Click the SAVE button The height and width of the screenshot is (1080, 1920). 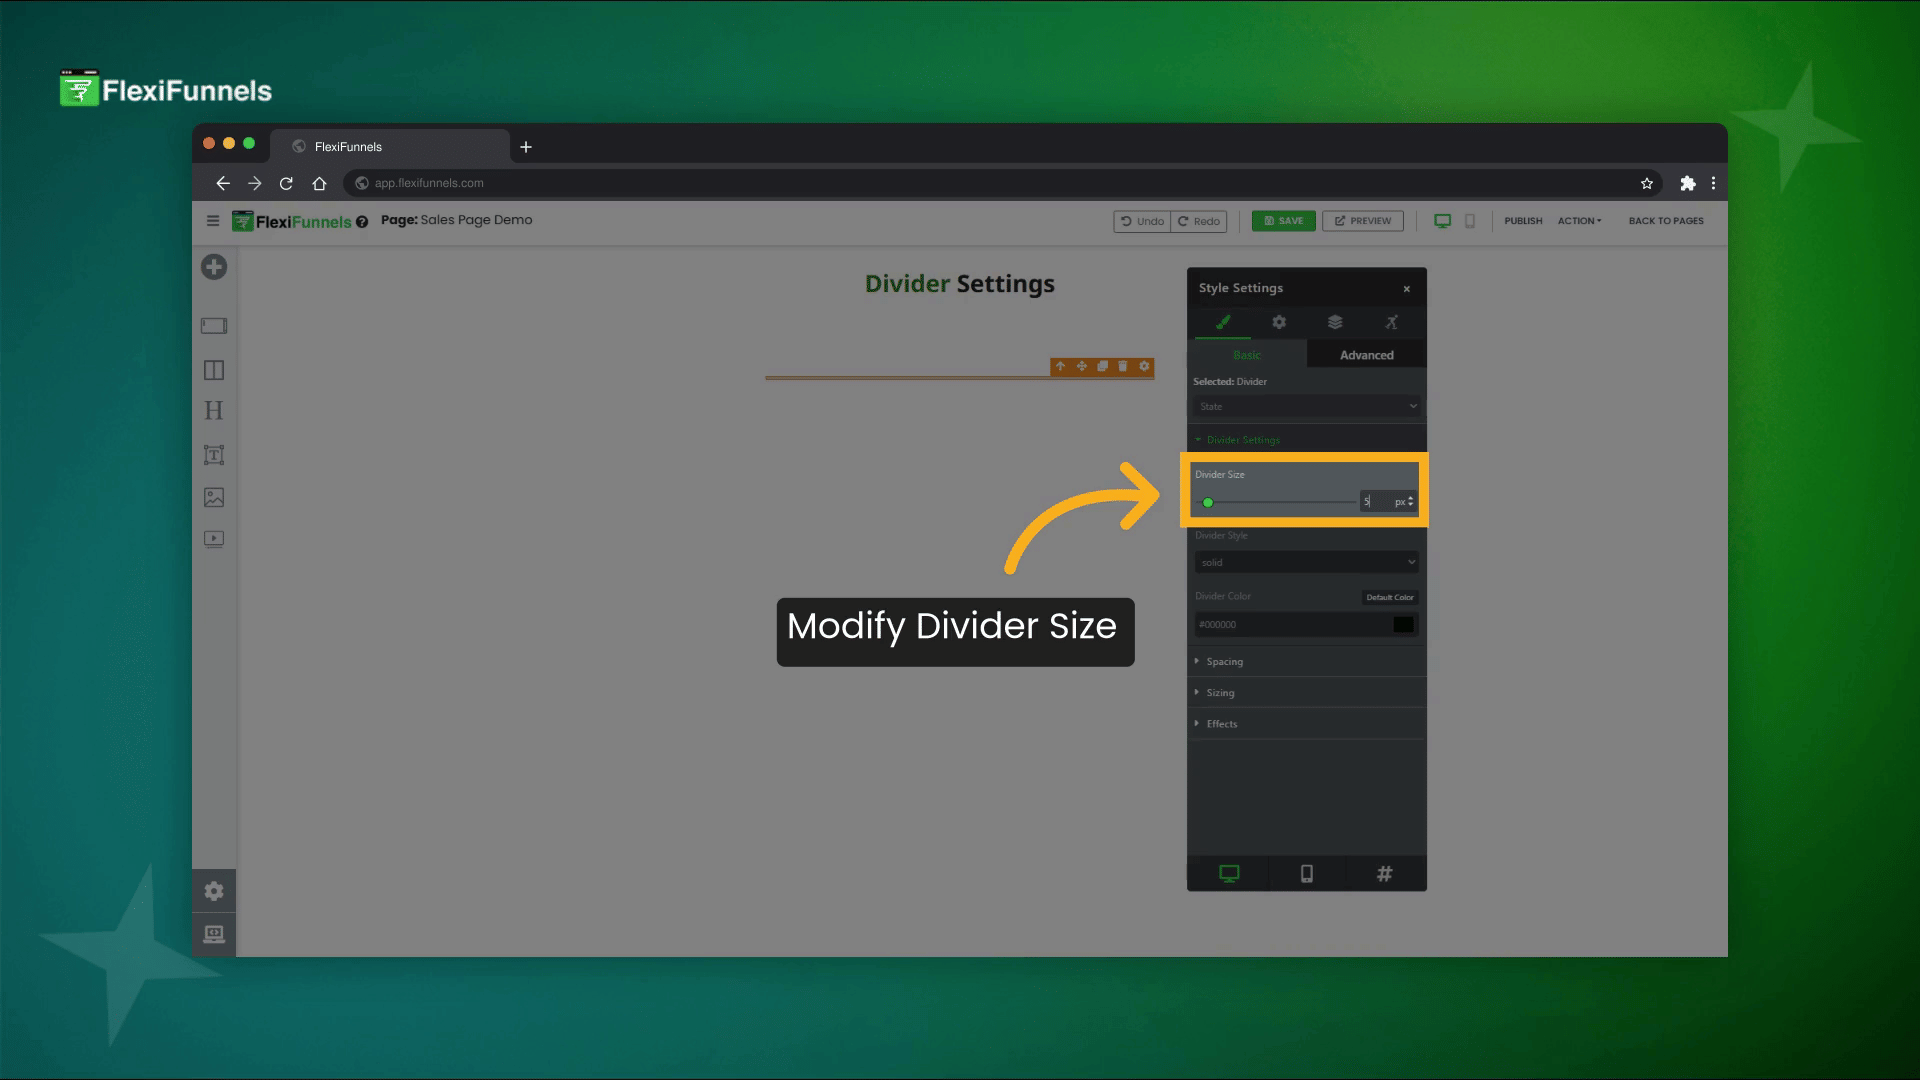[x=1283, y=221]
